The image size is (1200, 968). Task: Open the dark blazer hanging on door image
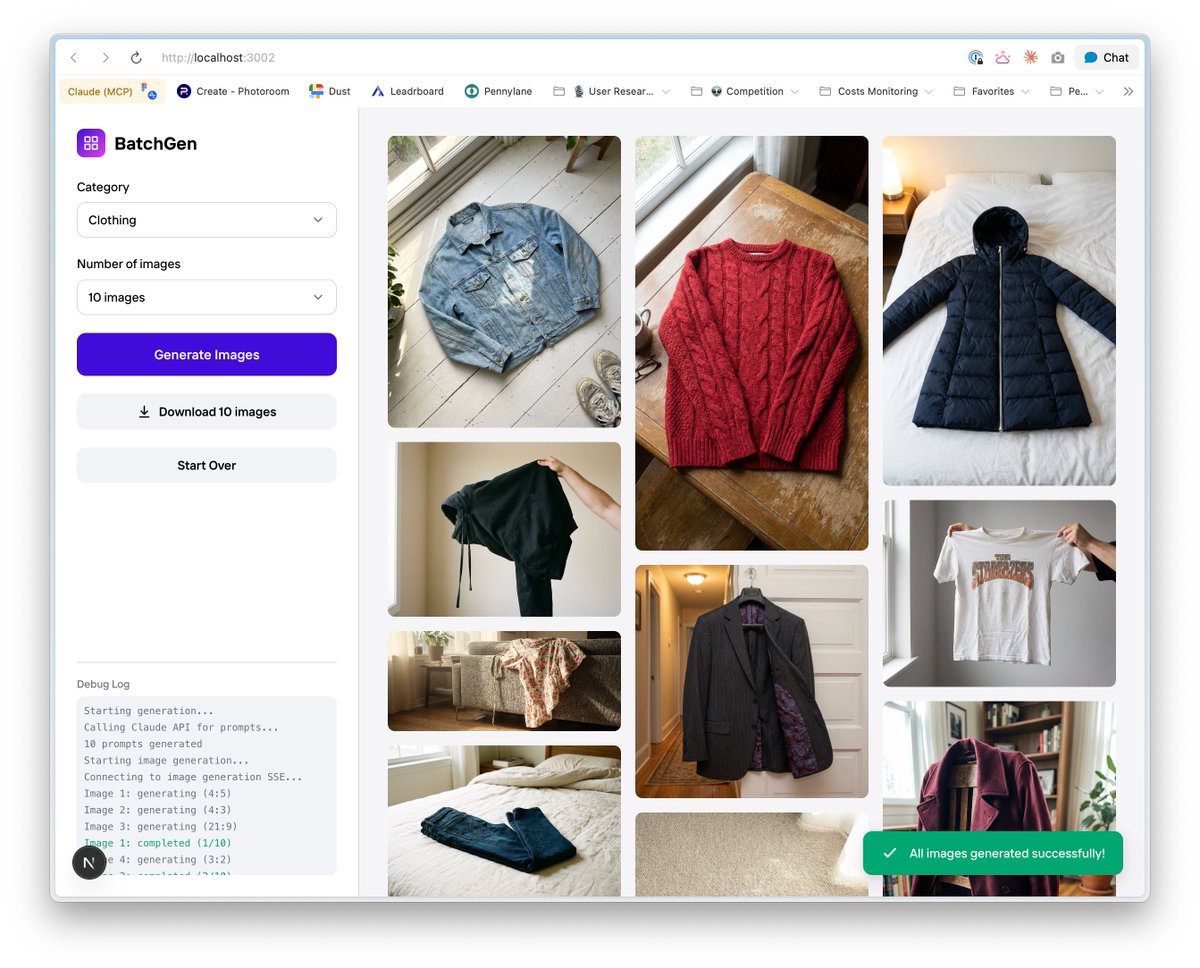click(x=752, y=681)
